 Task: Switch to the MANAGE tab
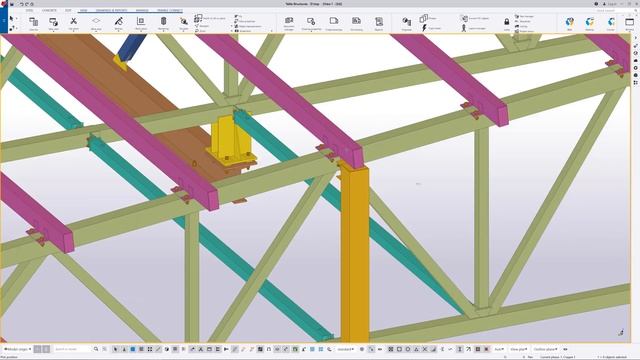click(142, 10)
